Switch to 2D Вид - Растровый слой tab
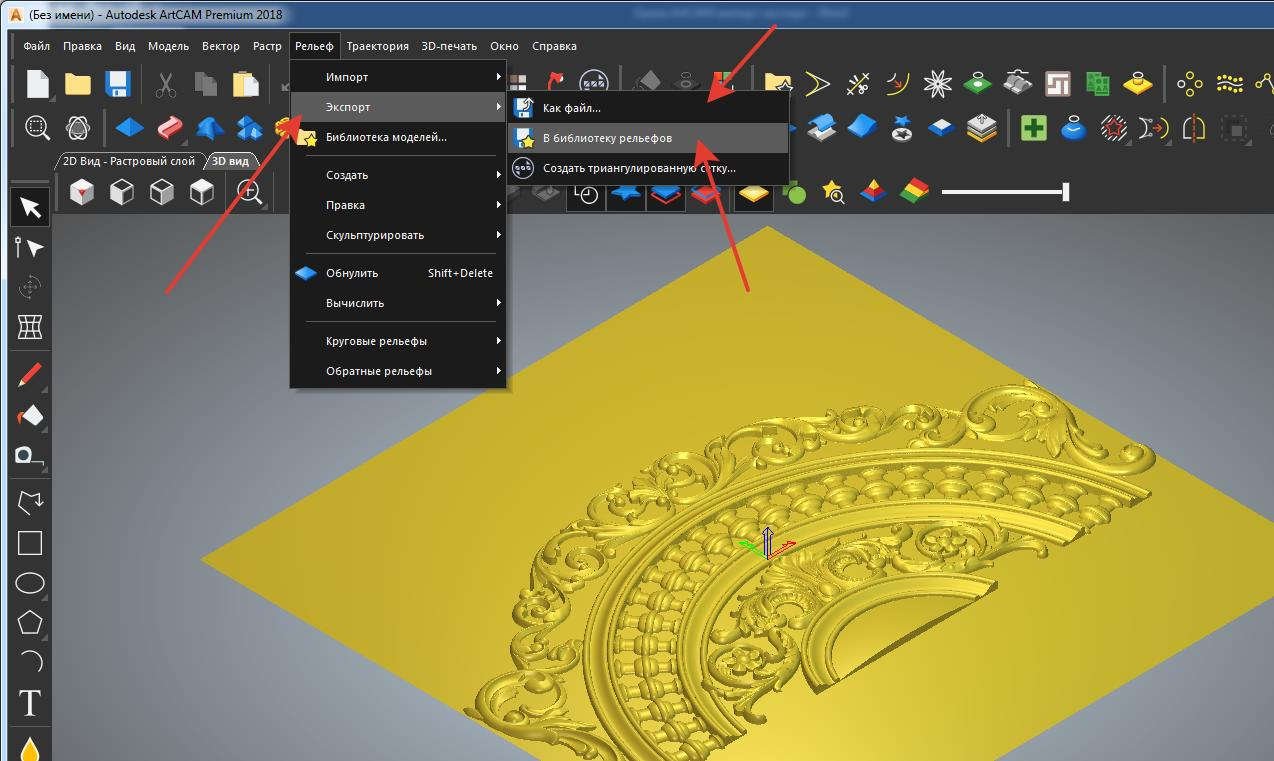 click(127, 161)
